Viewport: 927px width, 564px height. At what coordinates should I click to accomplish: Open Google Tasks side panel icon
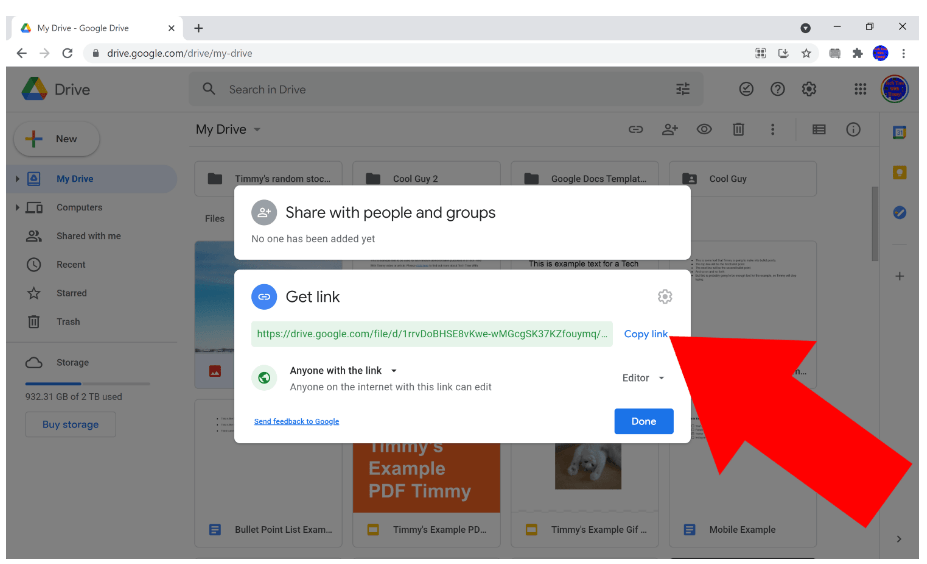point(899,212)
